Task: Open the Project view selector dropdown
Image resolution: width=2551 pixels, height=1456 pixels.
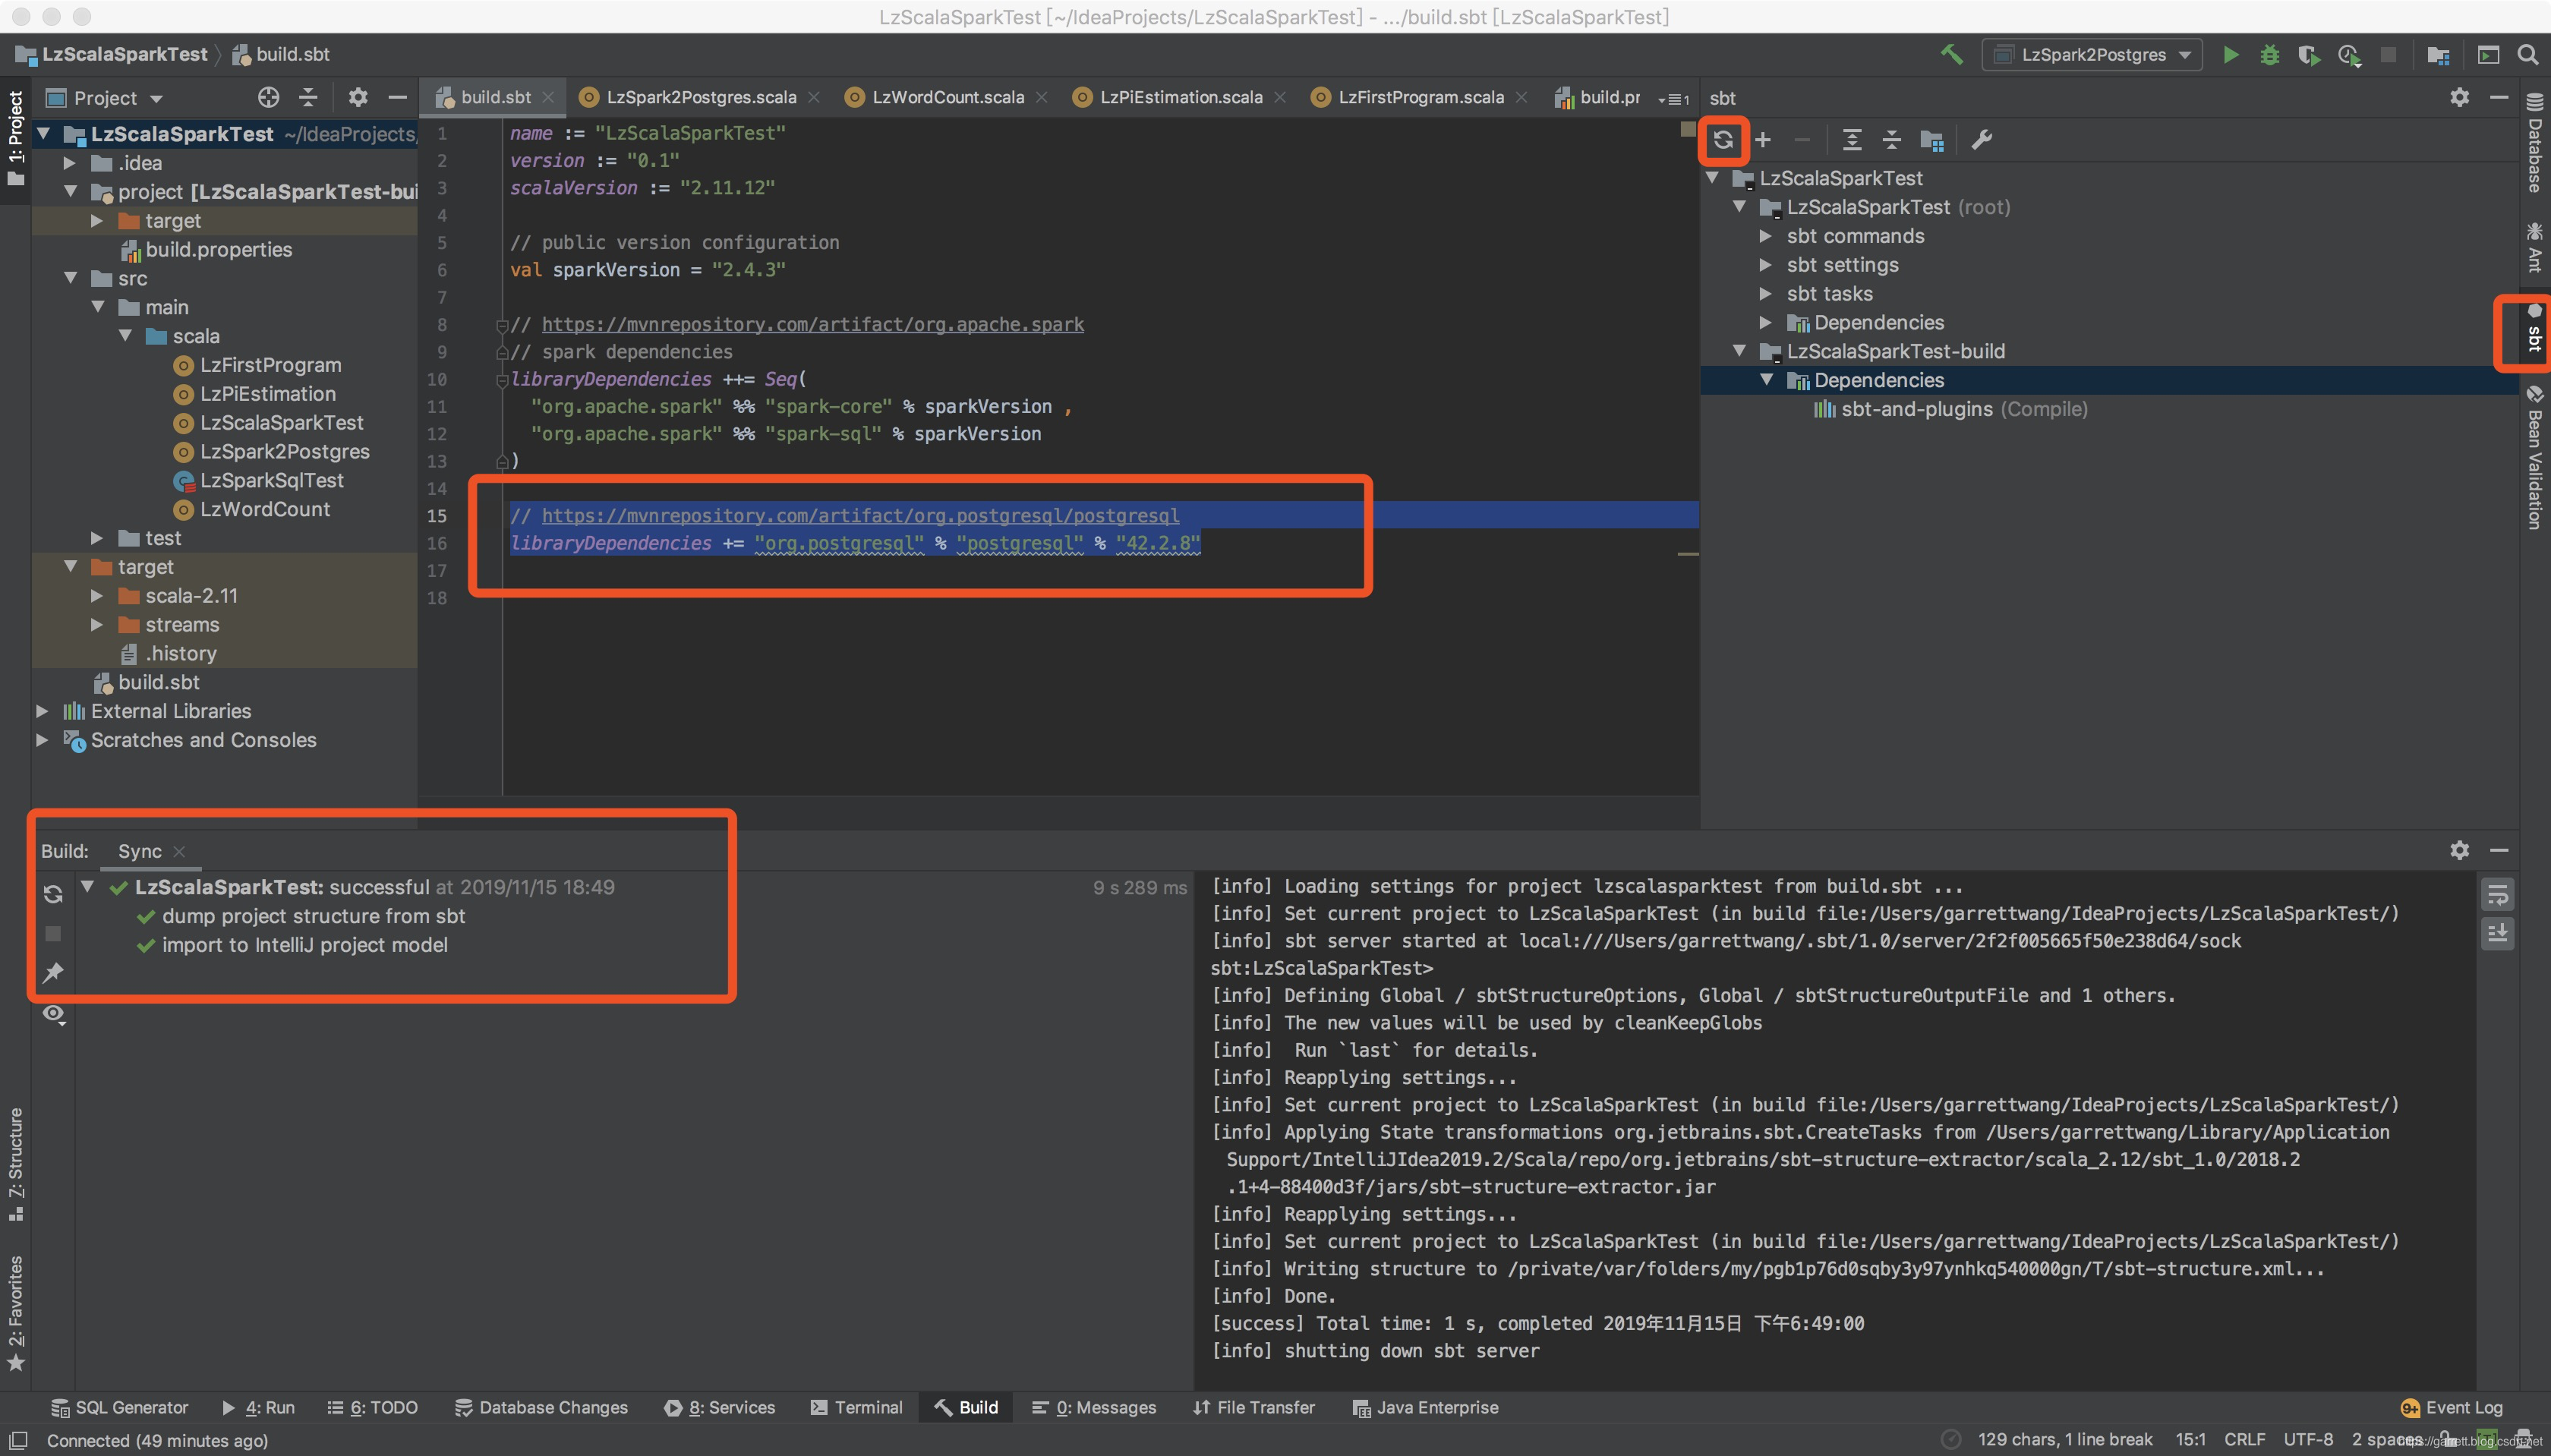Action: [x=105, y=98]
